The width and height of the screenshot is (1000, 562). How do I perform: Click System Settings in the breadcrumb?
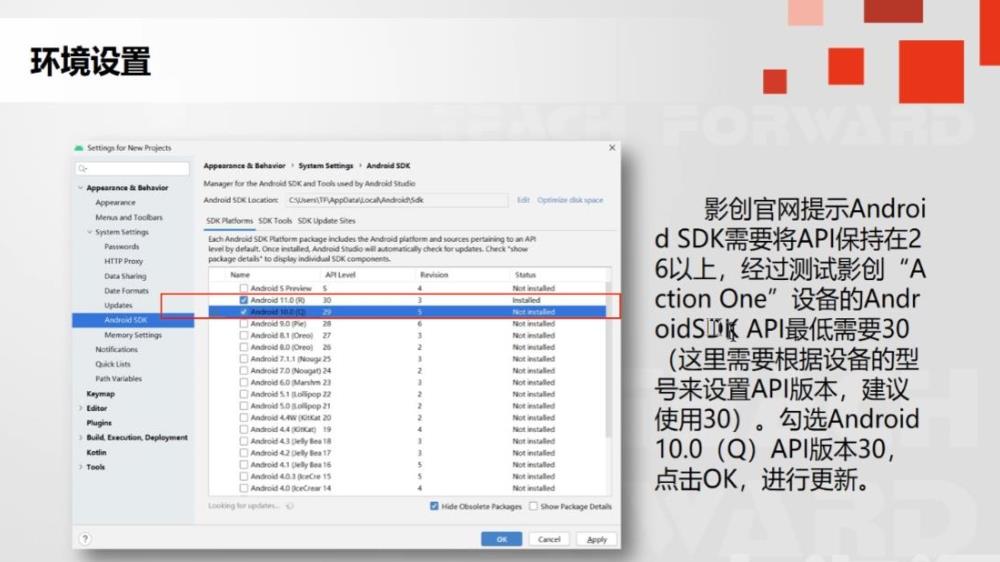click(x=326, y=166)
